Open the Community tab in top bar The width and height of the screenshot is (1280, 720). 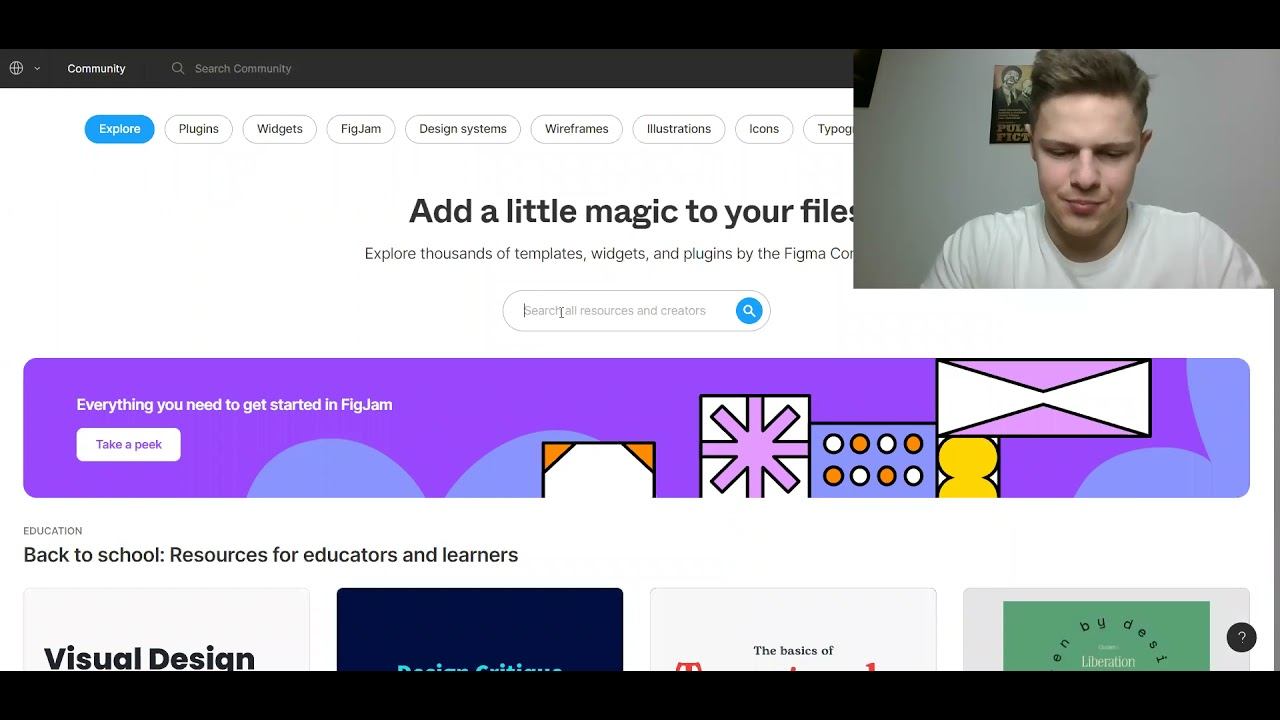(x=96, y=68)
